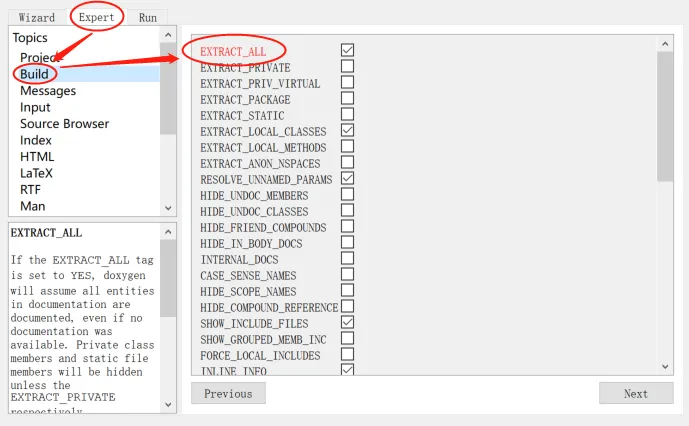Enable the EXTRACT_PACKAGE option

pyautogui.click(x=347, y=98)
